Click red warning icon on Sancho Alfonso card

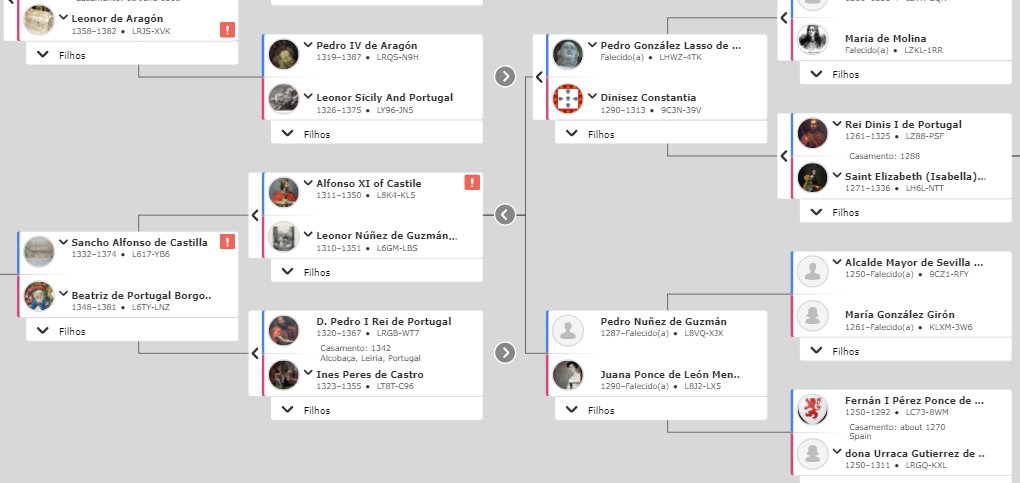coord(227,242)
